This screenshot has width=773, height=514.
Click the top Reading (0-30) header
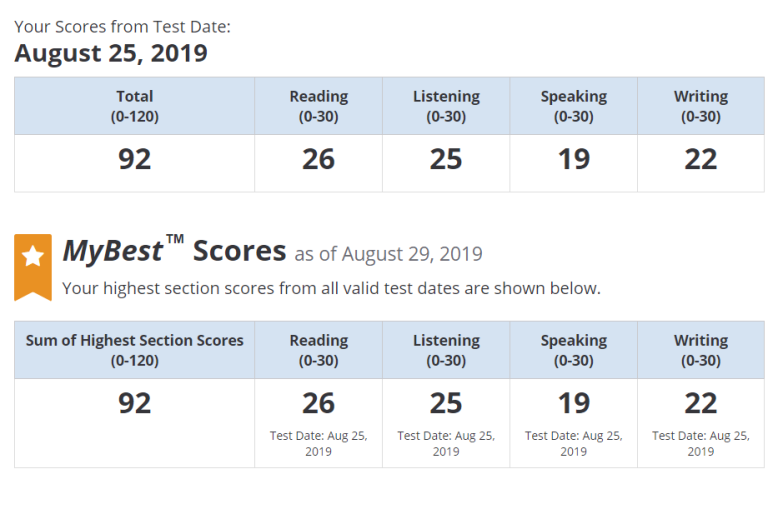point(318,106)
